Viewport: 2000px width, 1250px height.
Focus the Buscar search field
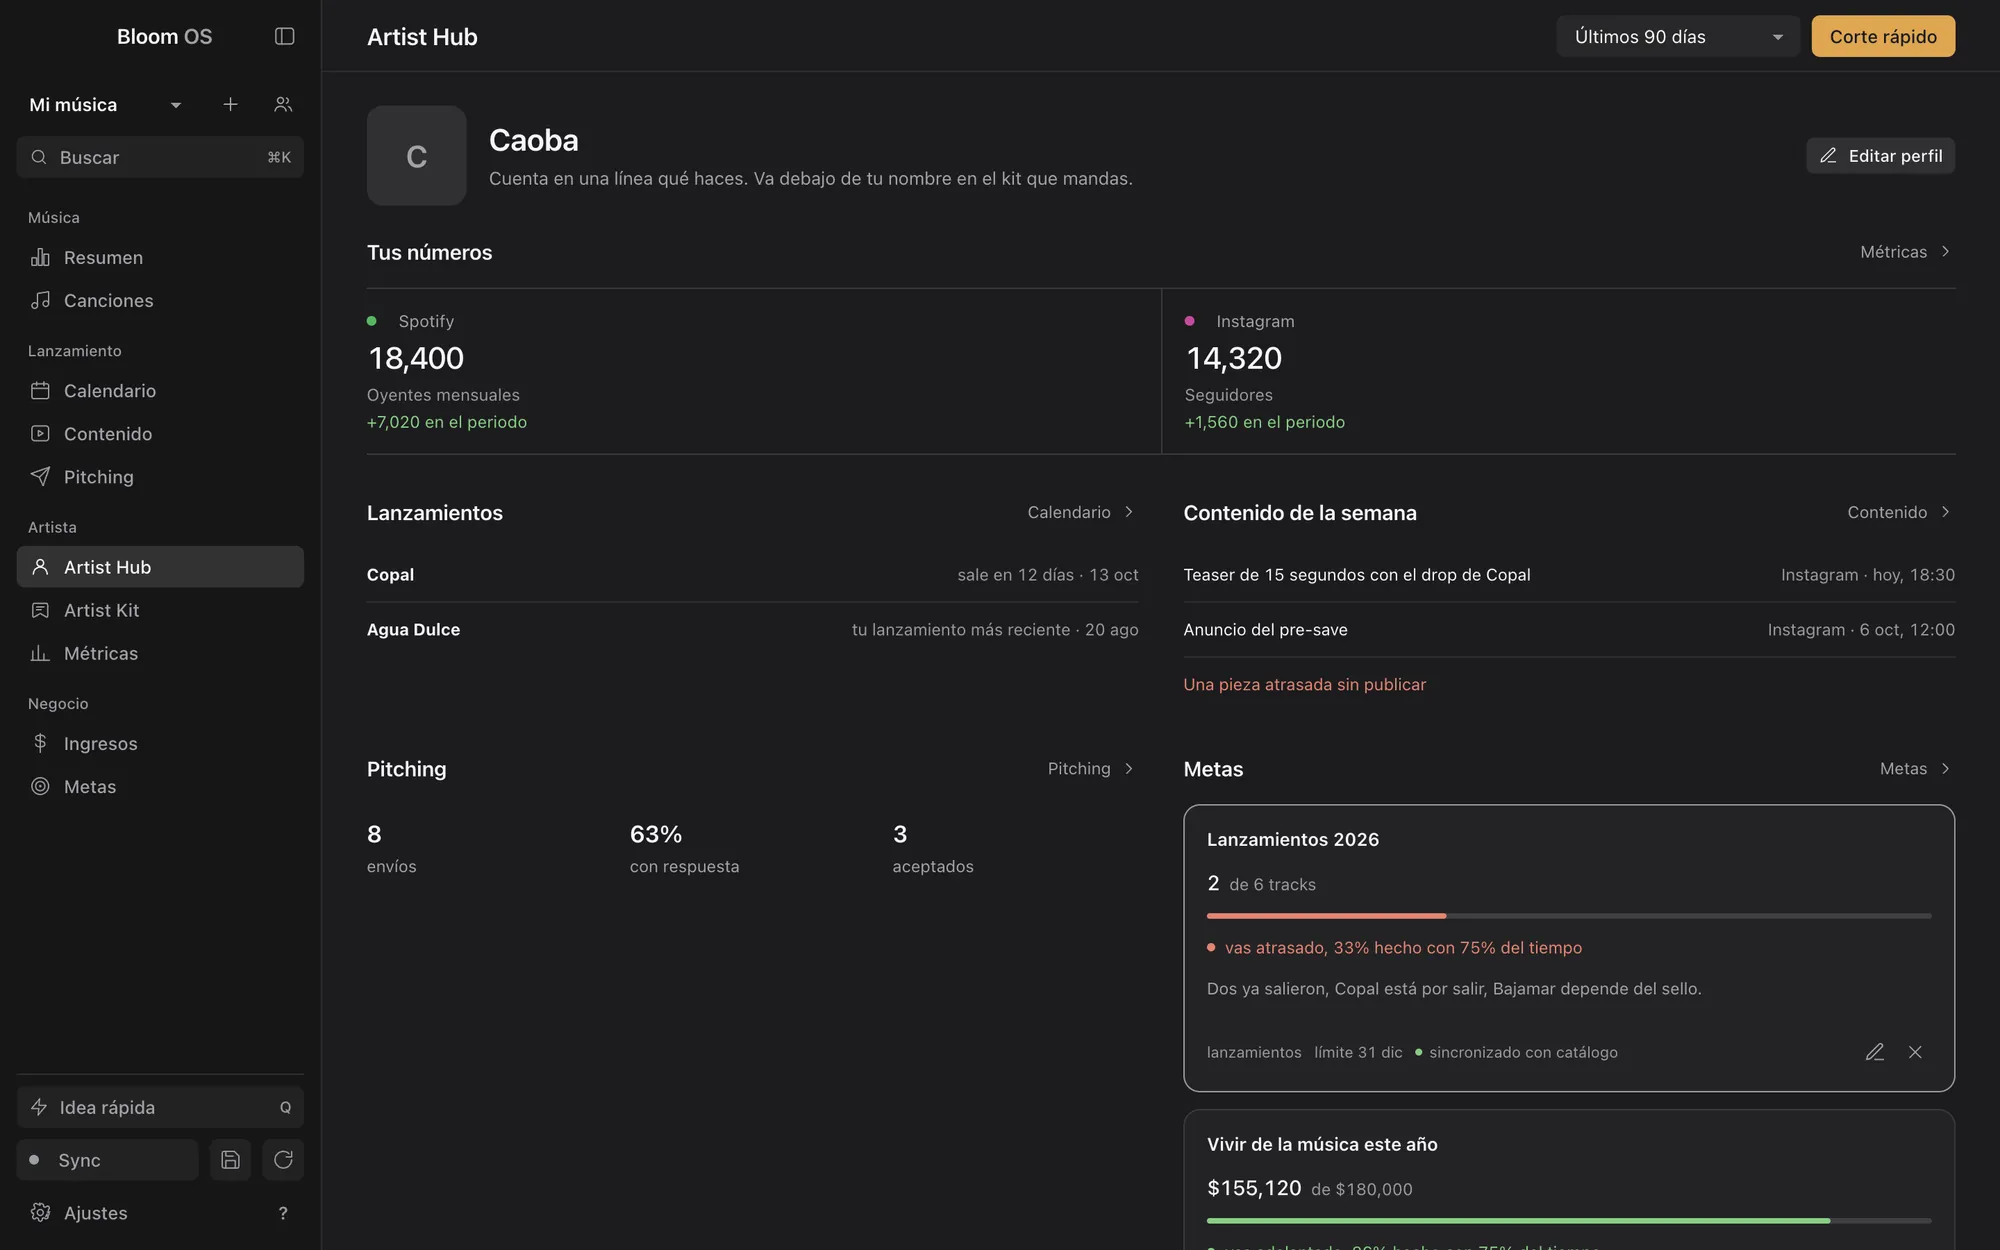point(160,157)
